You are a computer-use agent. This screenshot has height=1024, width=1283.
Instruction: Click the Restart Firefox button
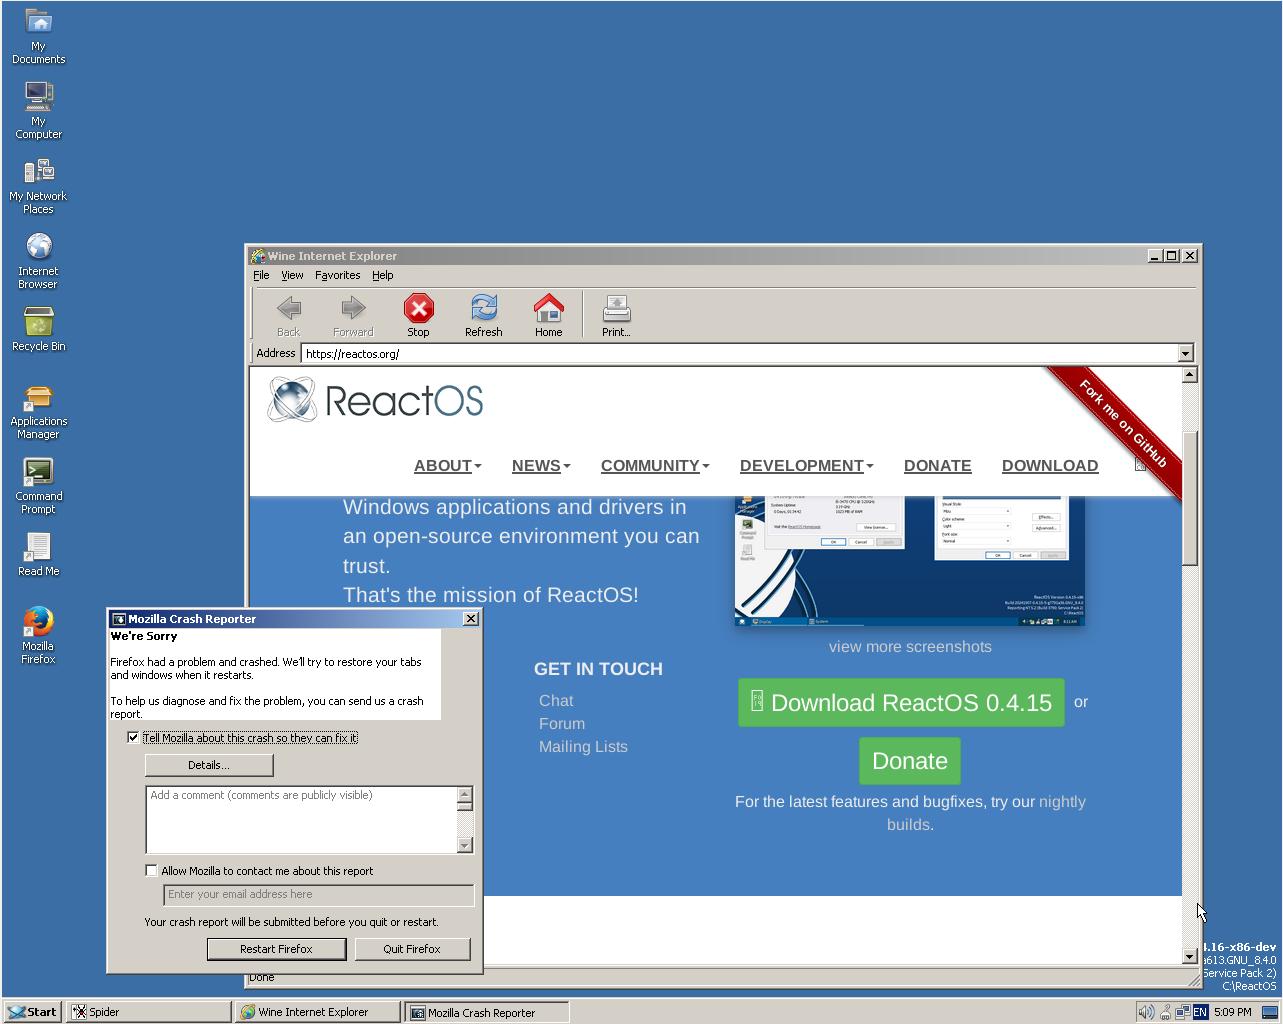[x=276, y=949]
